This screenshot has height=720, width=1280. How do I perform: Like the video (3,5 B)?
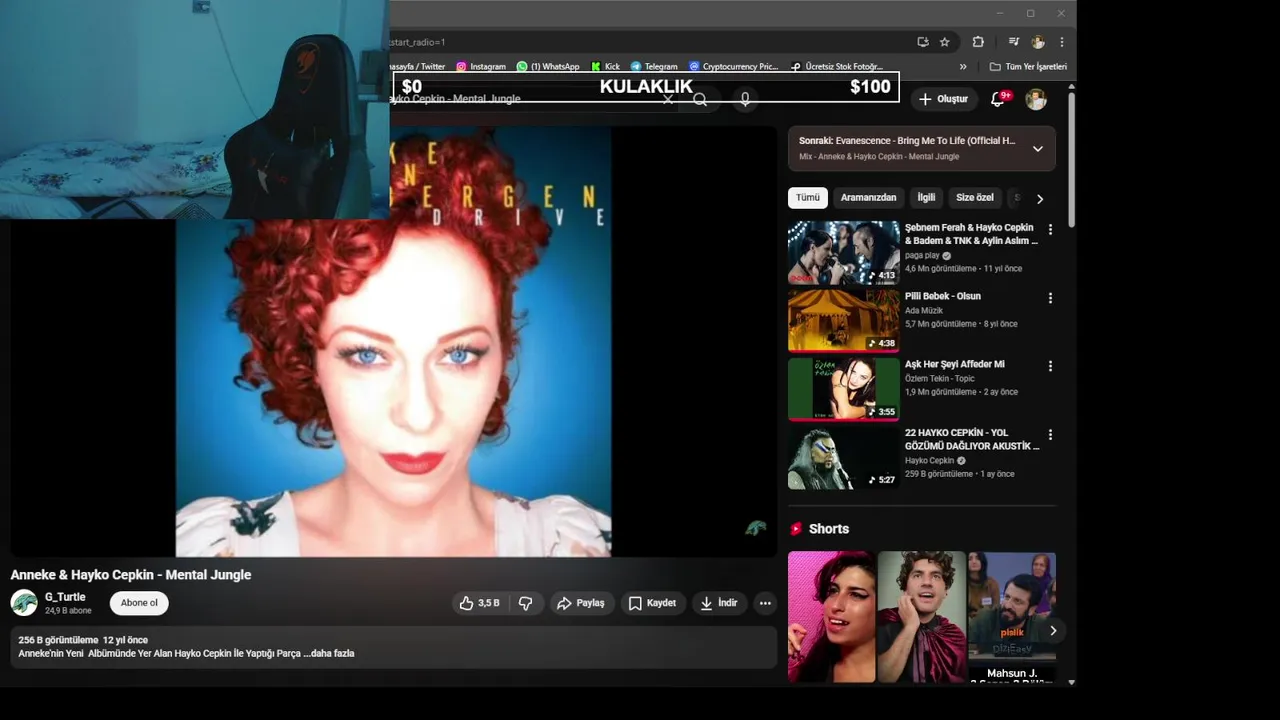[x=481, y=603]
